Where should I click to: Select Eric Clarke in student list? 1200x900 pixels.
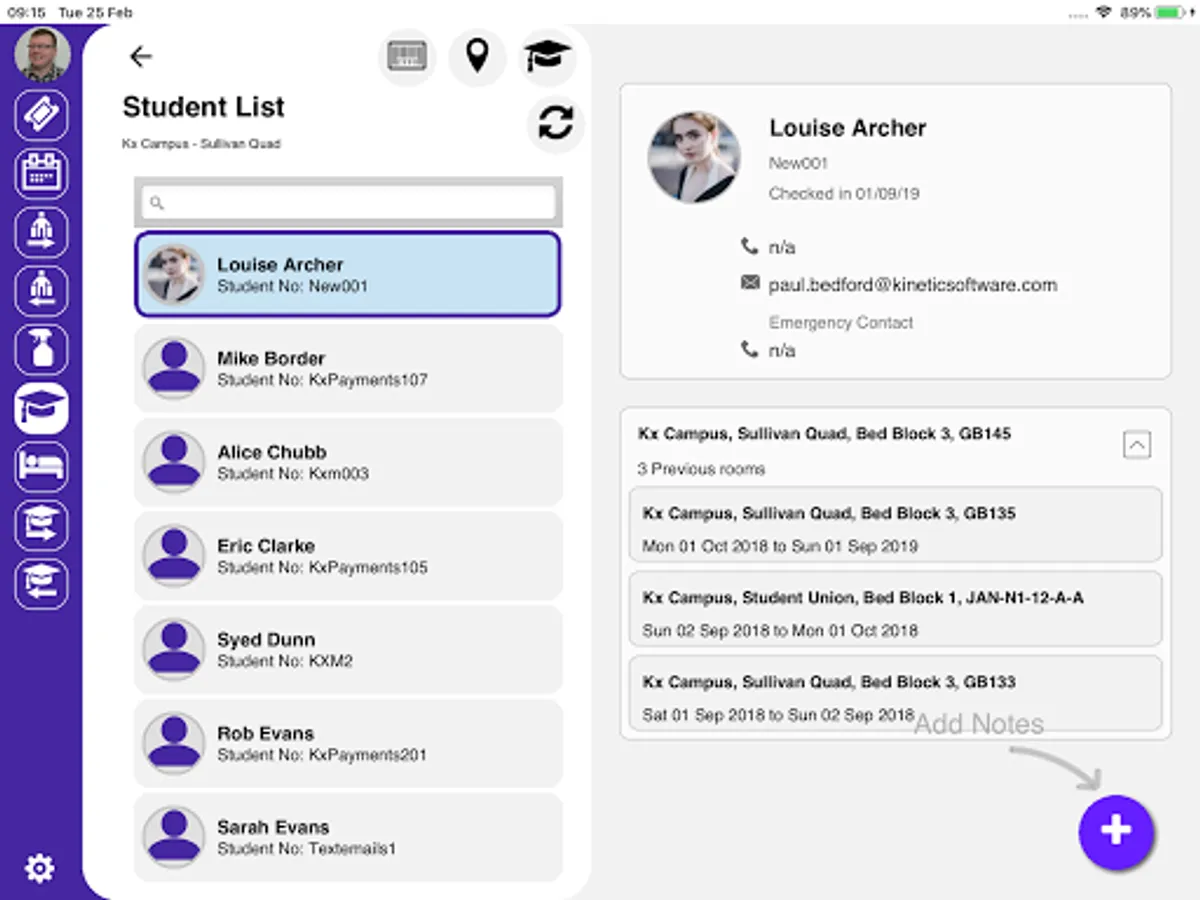coord(348,556)
